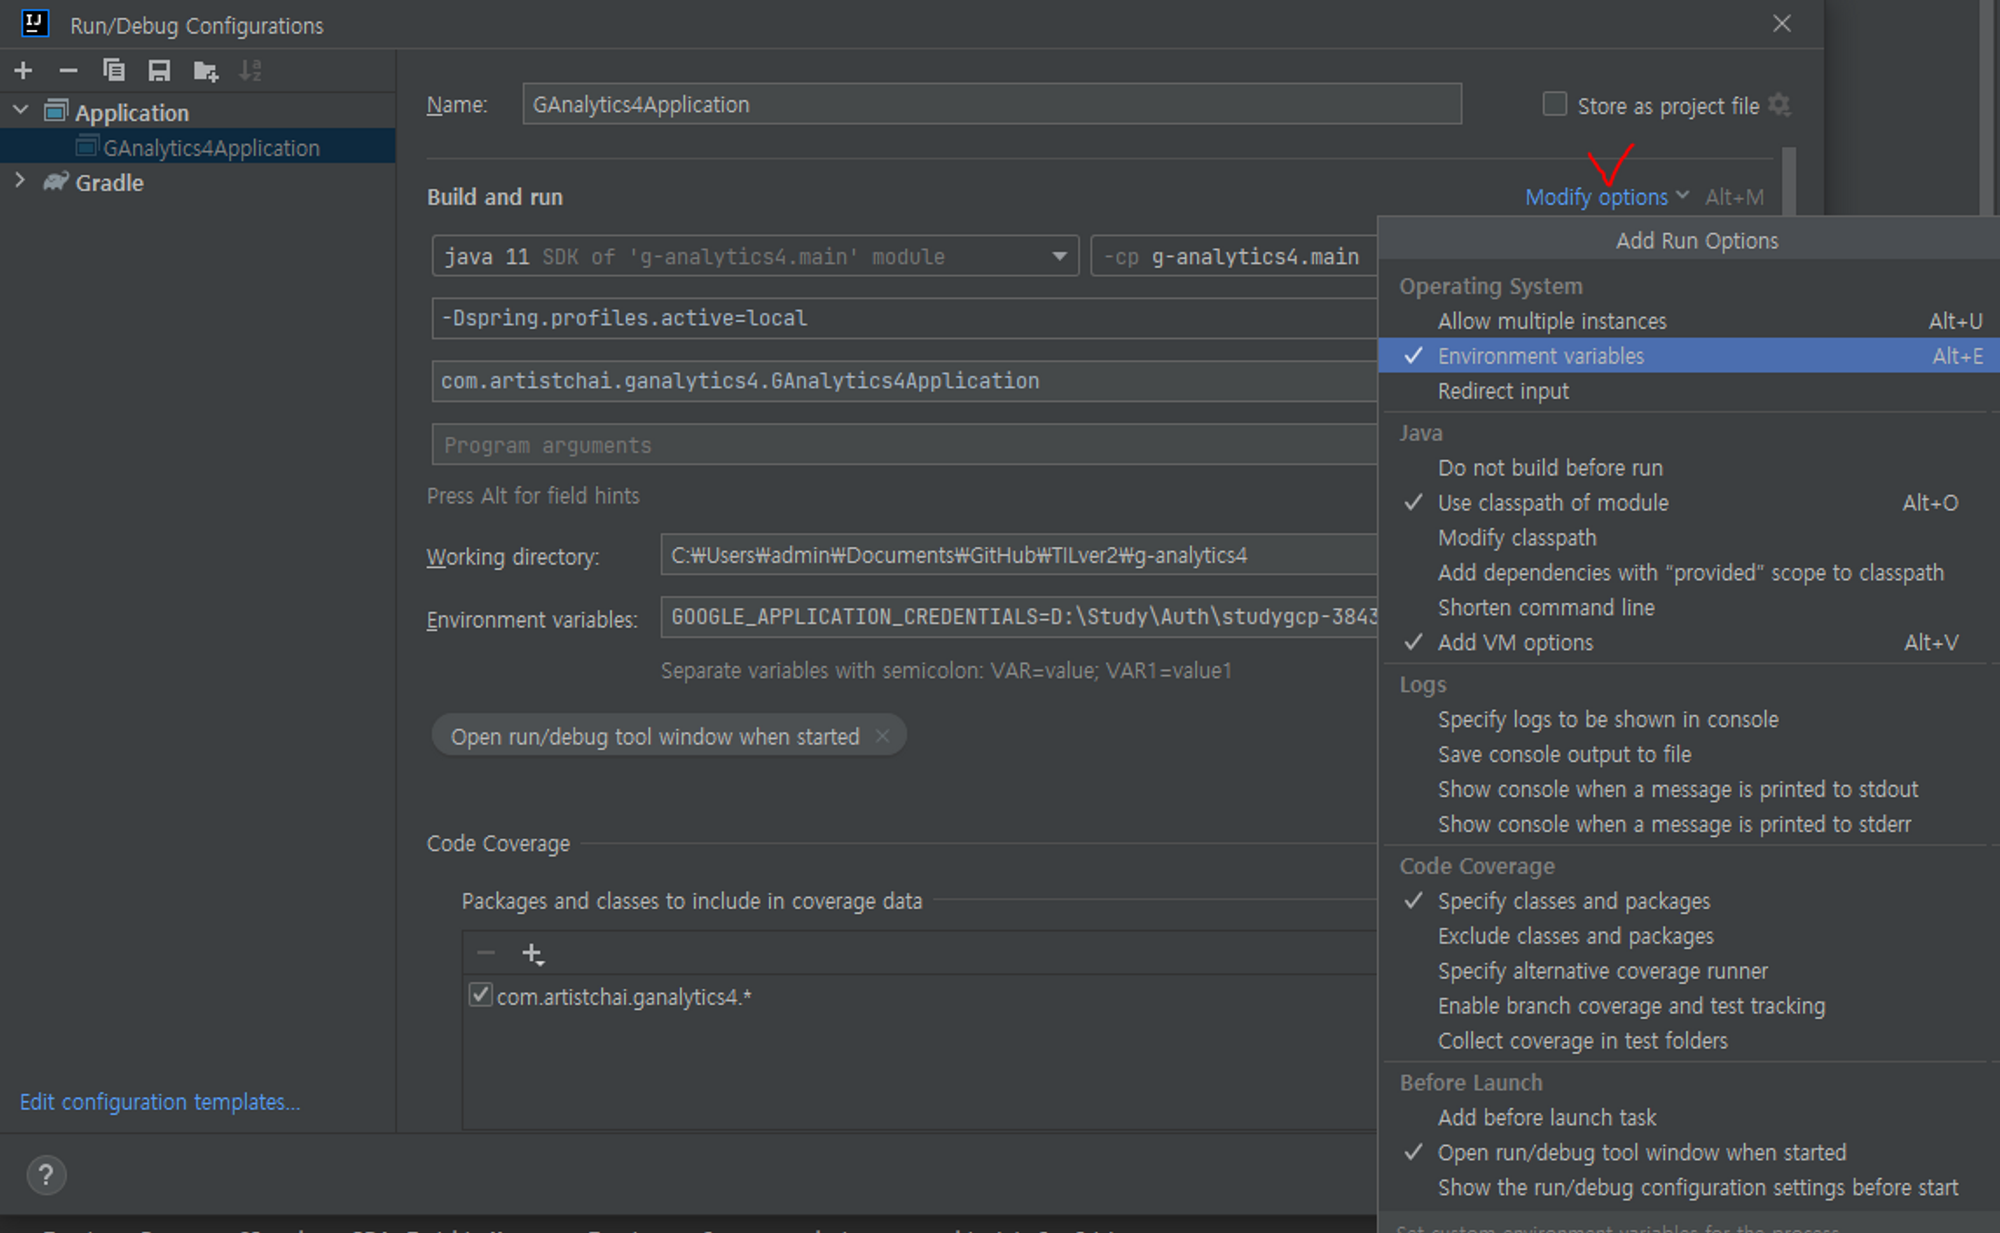Open the java 11 SDK dropdown
The width and height of the screenshot is (2000, 1233).
point(1059,256)
